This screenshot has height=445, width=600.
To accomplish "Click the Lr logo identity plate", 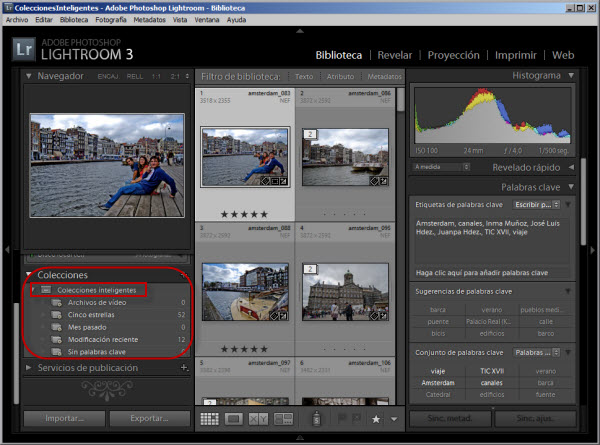I will pos(24,50).
